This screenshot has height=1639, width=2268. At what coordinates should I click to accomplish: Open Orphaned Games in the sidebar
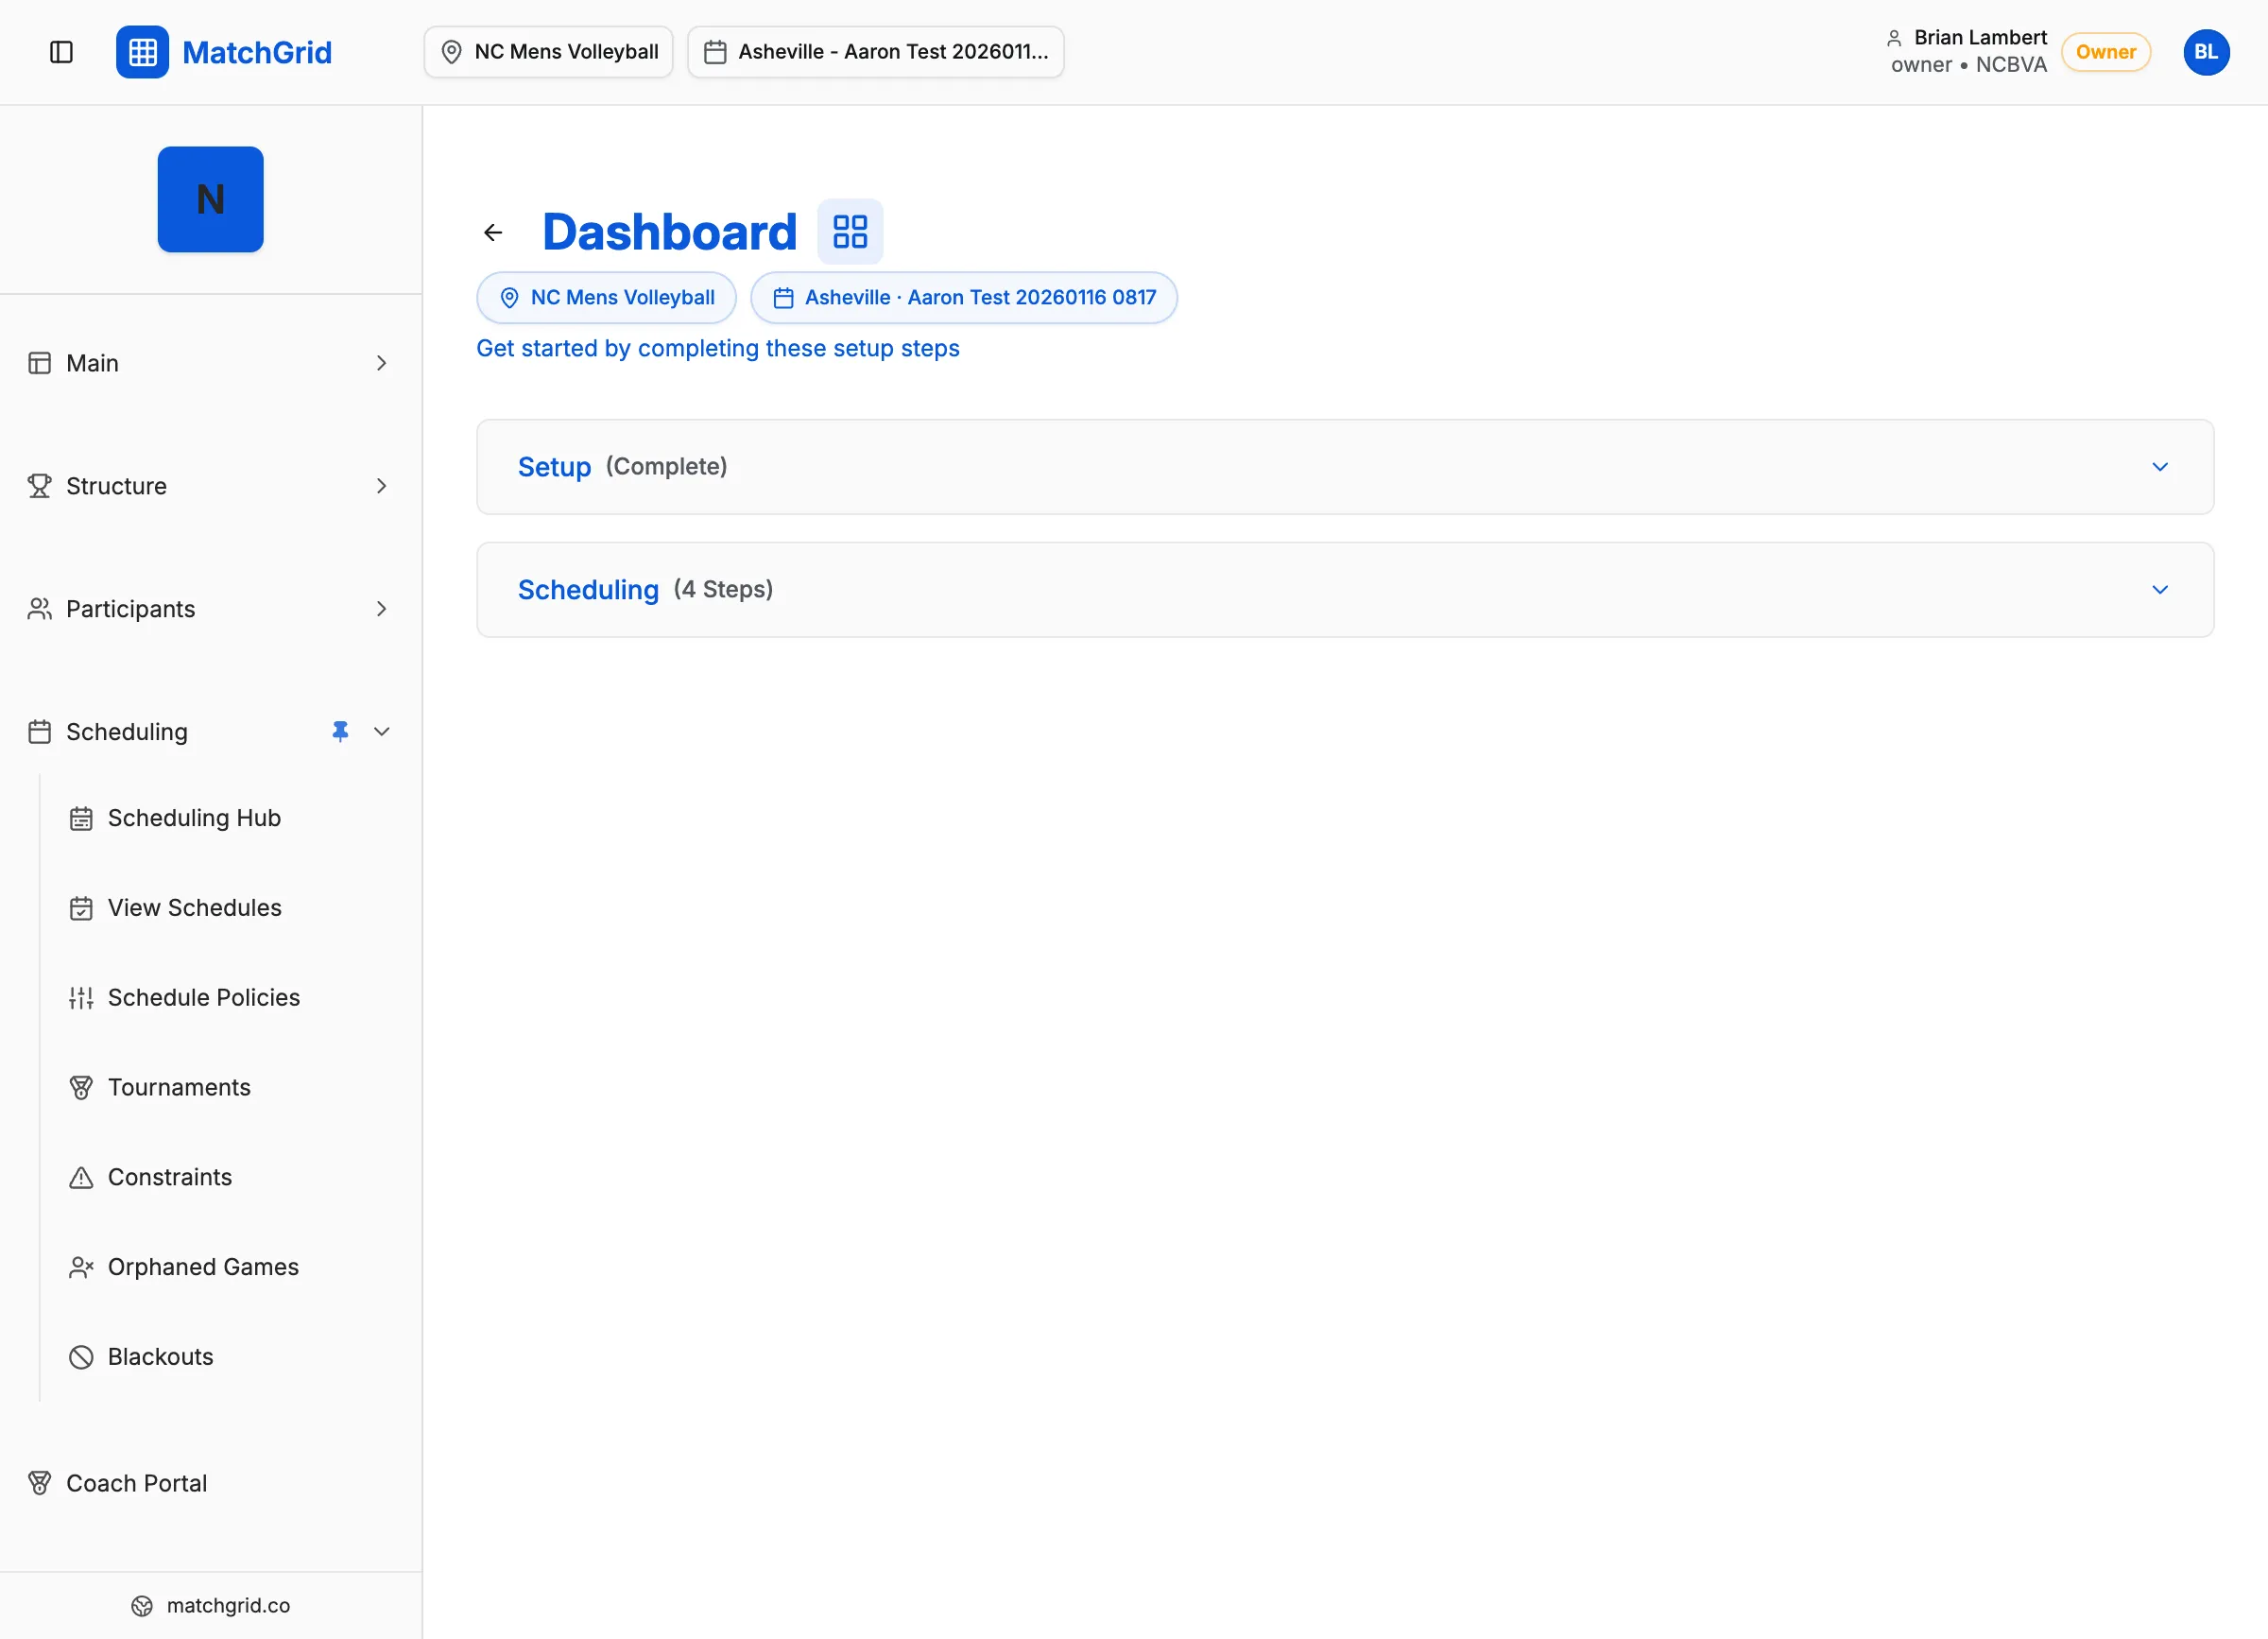[203, 1267]
